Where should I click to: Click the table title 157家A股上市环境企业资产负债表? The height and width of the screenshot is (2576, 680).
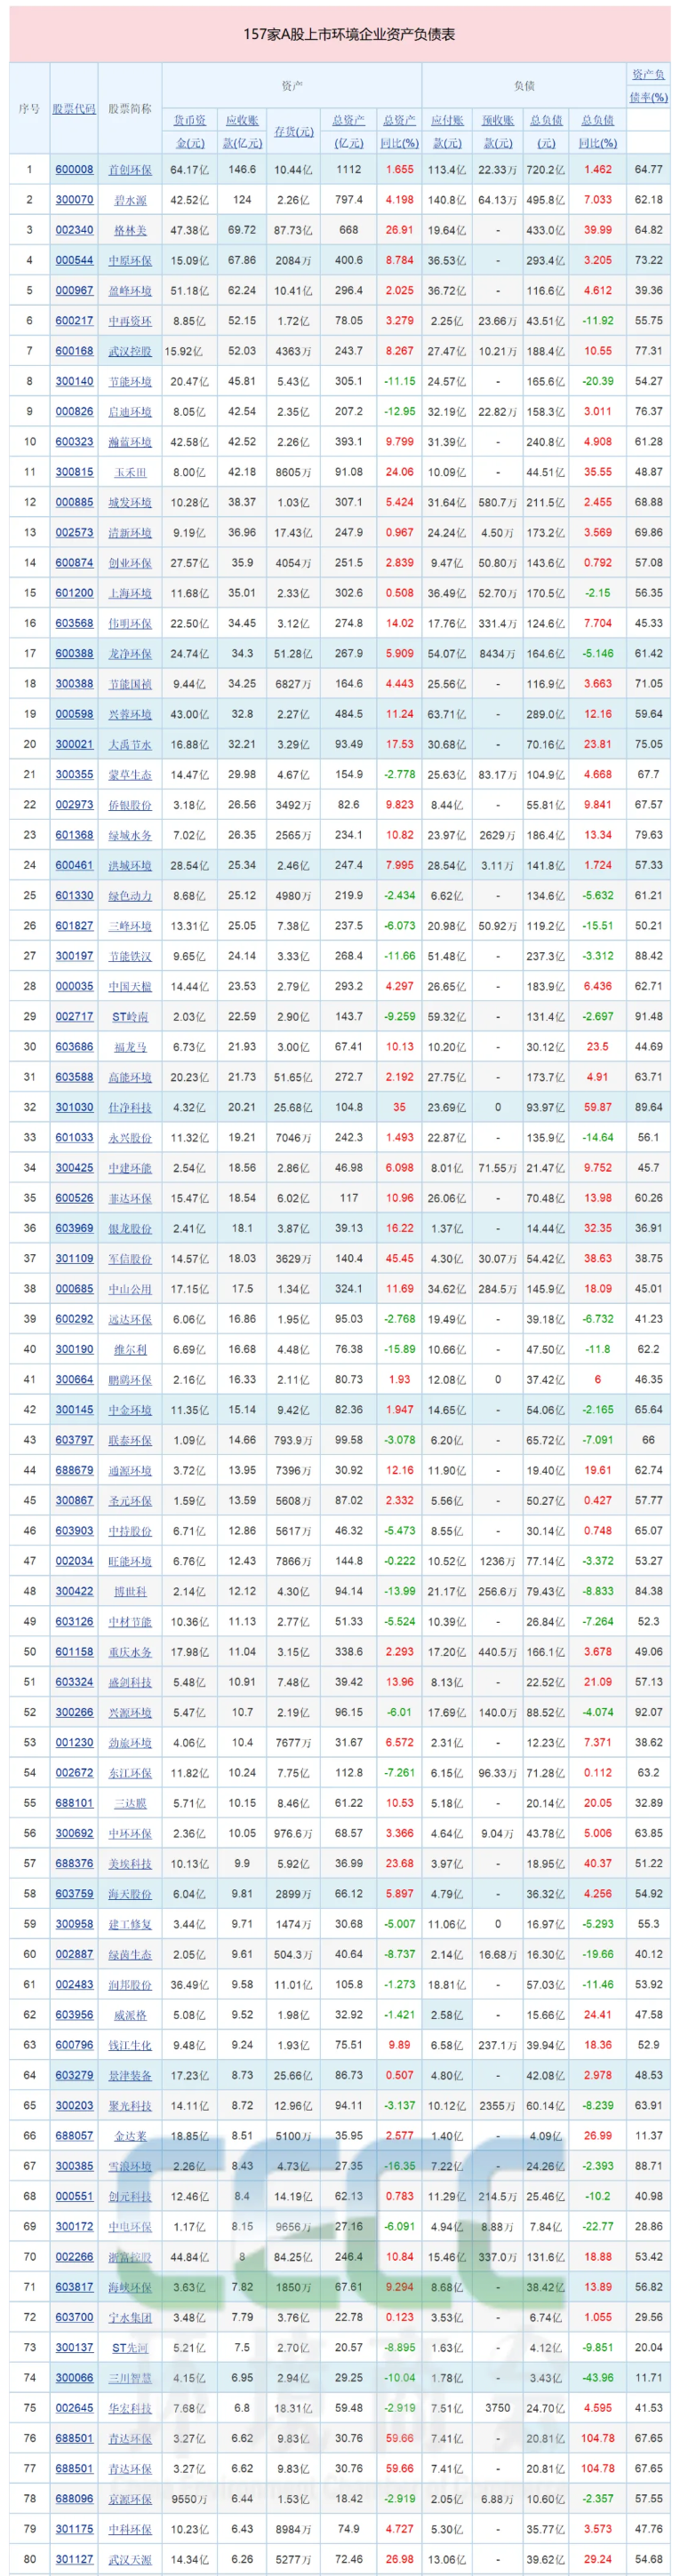point(349,34)
